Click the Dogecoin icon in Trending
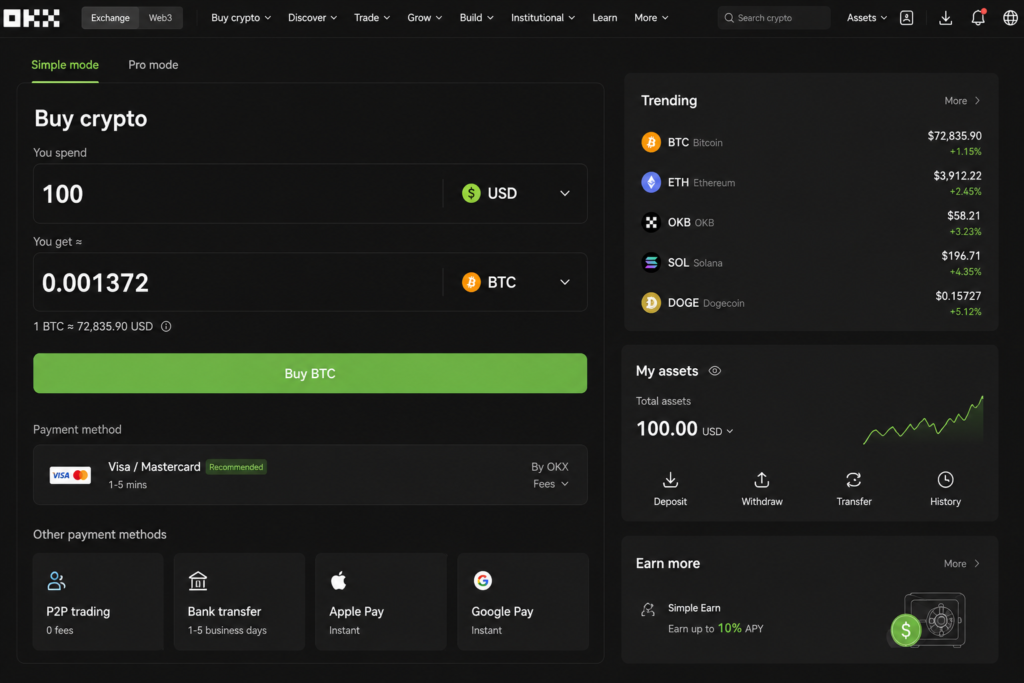 (650, 303)
